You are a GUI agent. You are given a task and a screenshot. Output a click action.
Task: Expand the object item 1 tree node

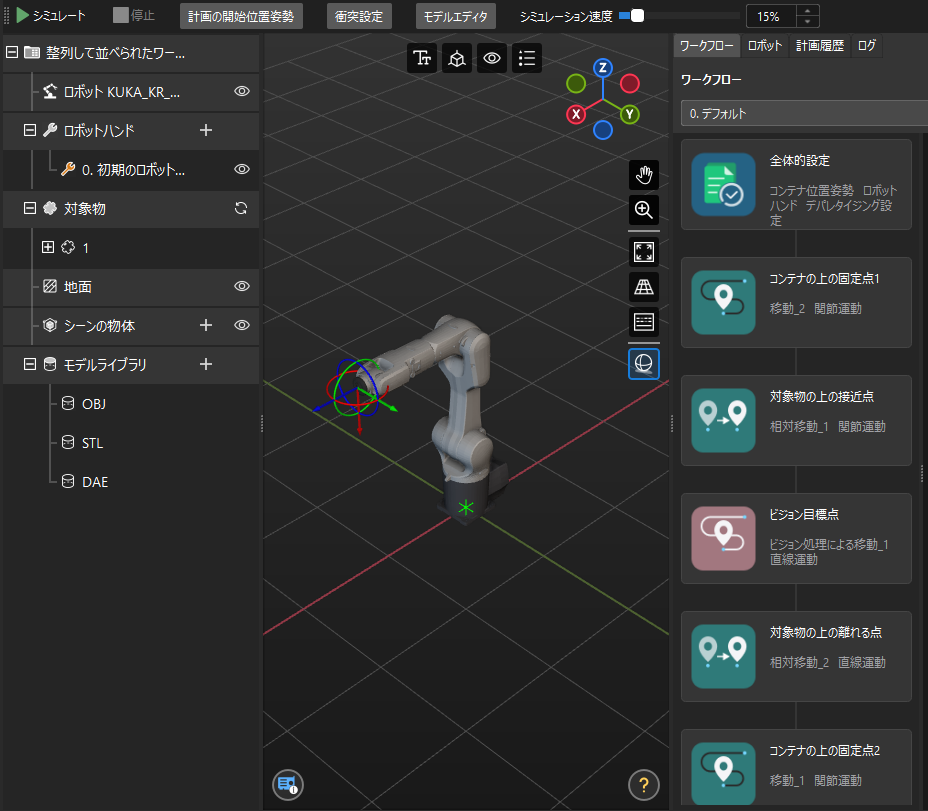pyautogui.click(x=47, y=247)
